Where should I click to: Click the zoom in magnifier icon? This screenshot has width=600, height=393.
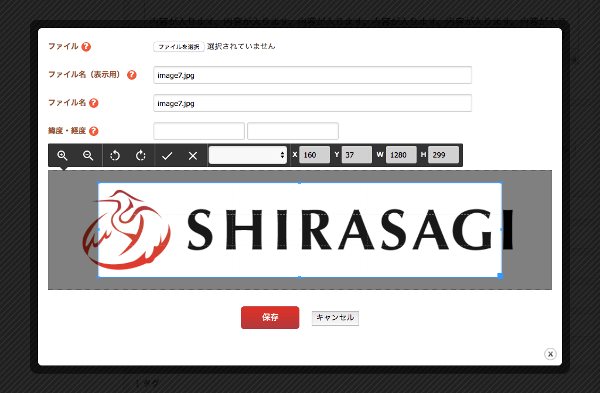click(62, 155)
